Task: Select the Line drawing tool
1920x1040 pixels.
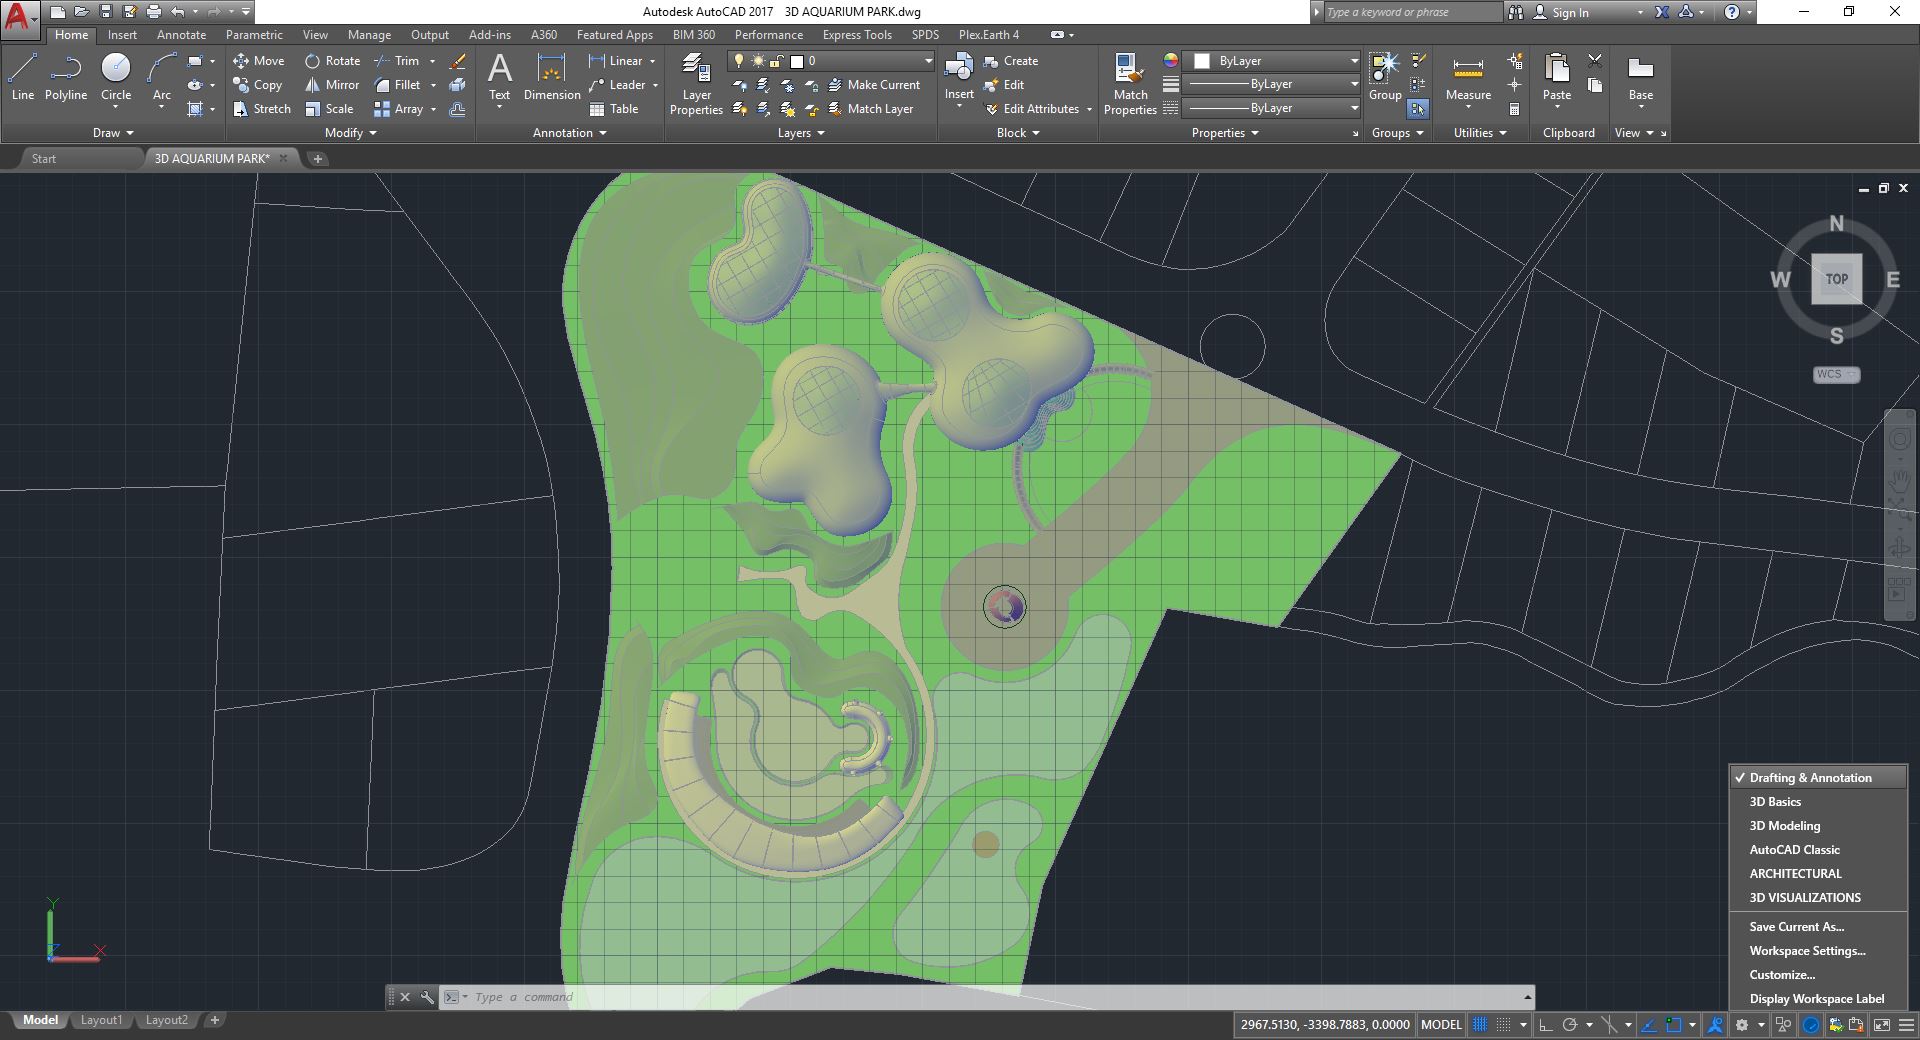Action: [x=22, y=78]
